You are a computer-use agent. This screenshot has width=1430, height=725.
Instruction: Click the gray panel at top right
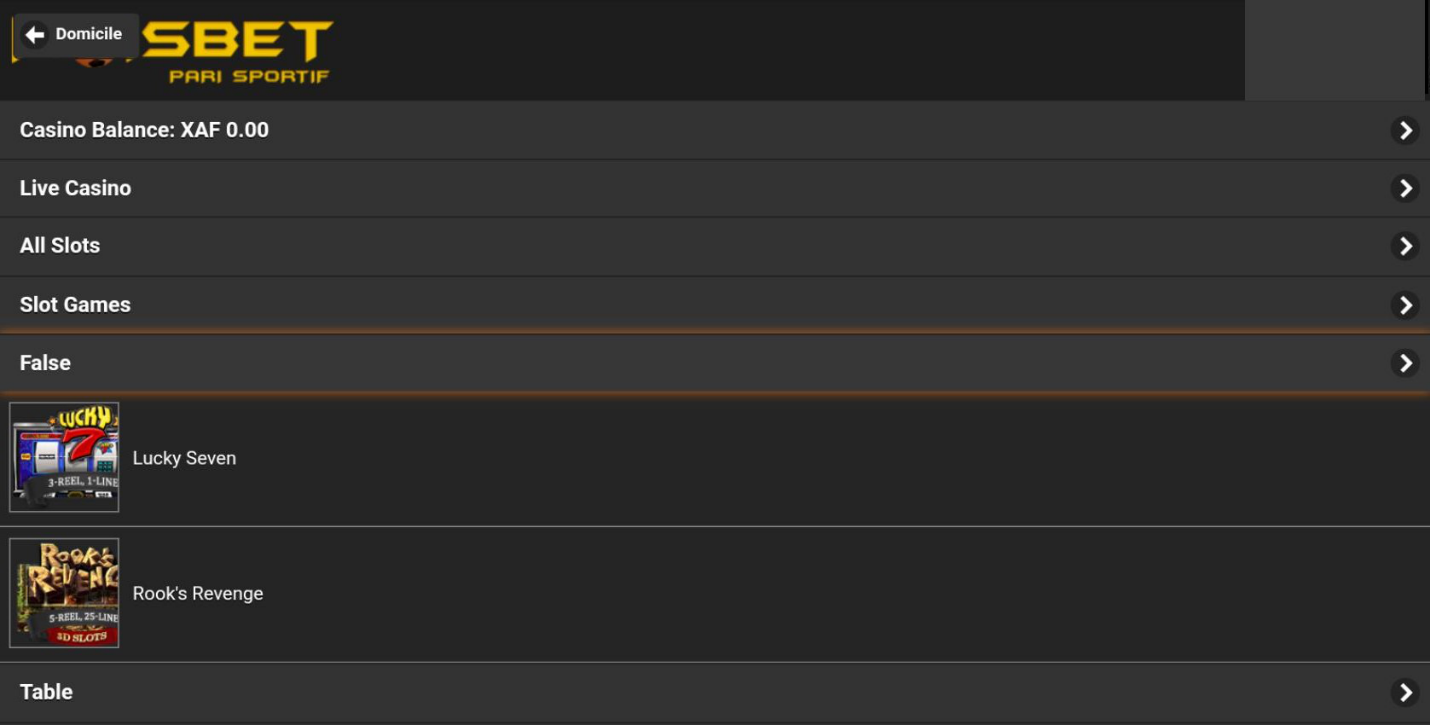(x=1334, y=50)
